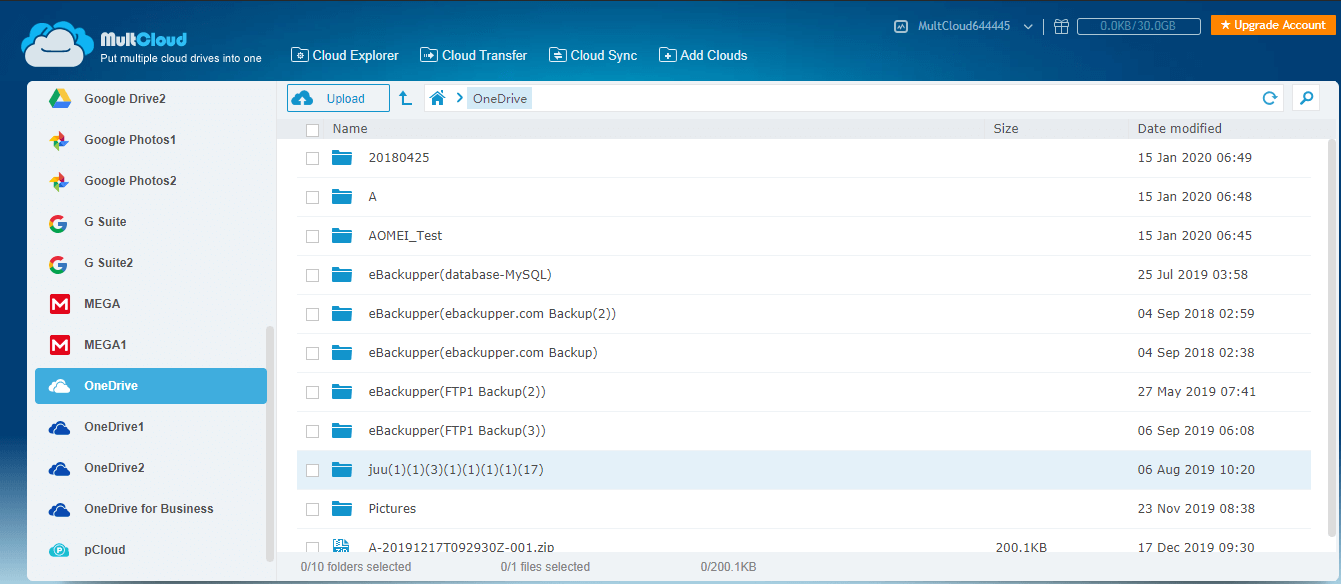Open the Cloud Sync tab
The width and height of the screenshot is (1341, 584).
pos(594,55)
